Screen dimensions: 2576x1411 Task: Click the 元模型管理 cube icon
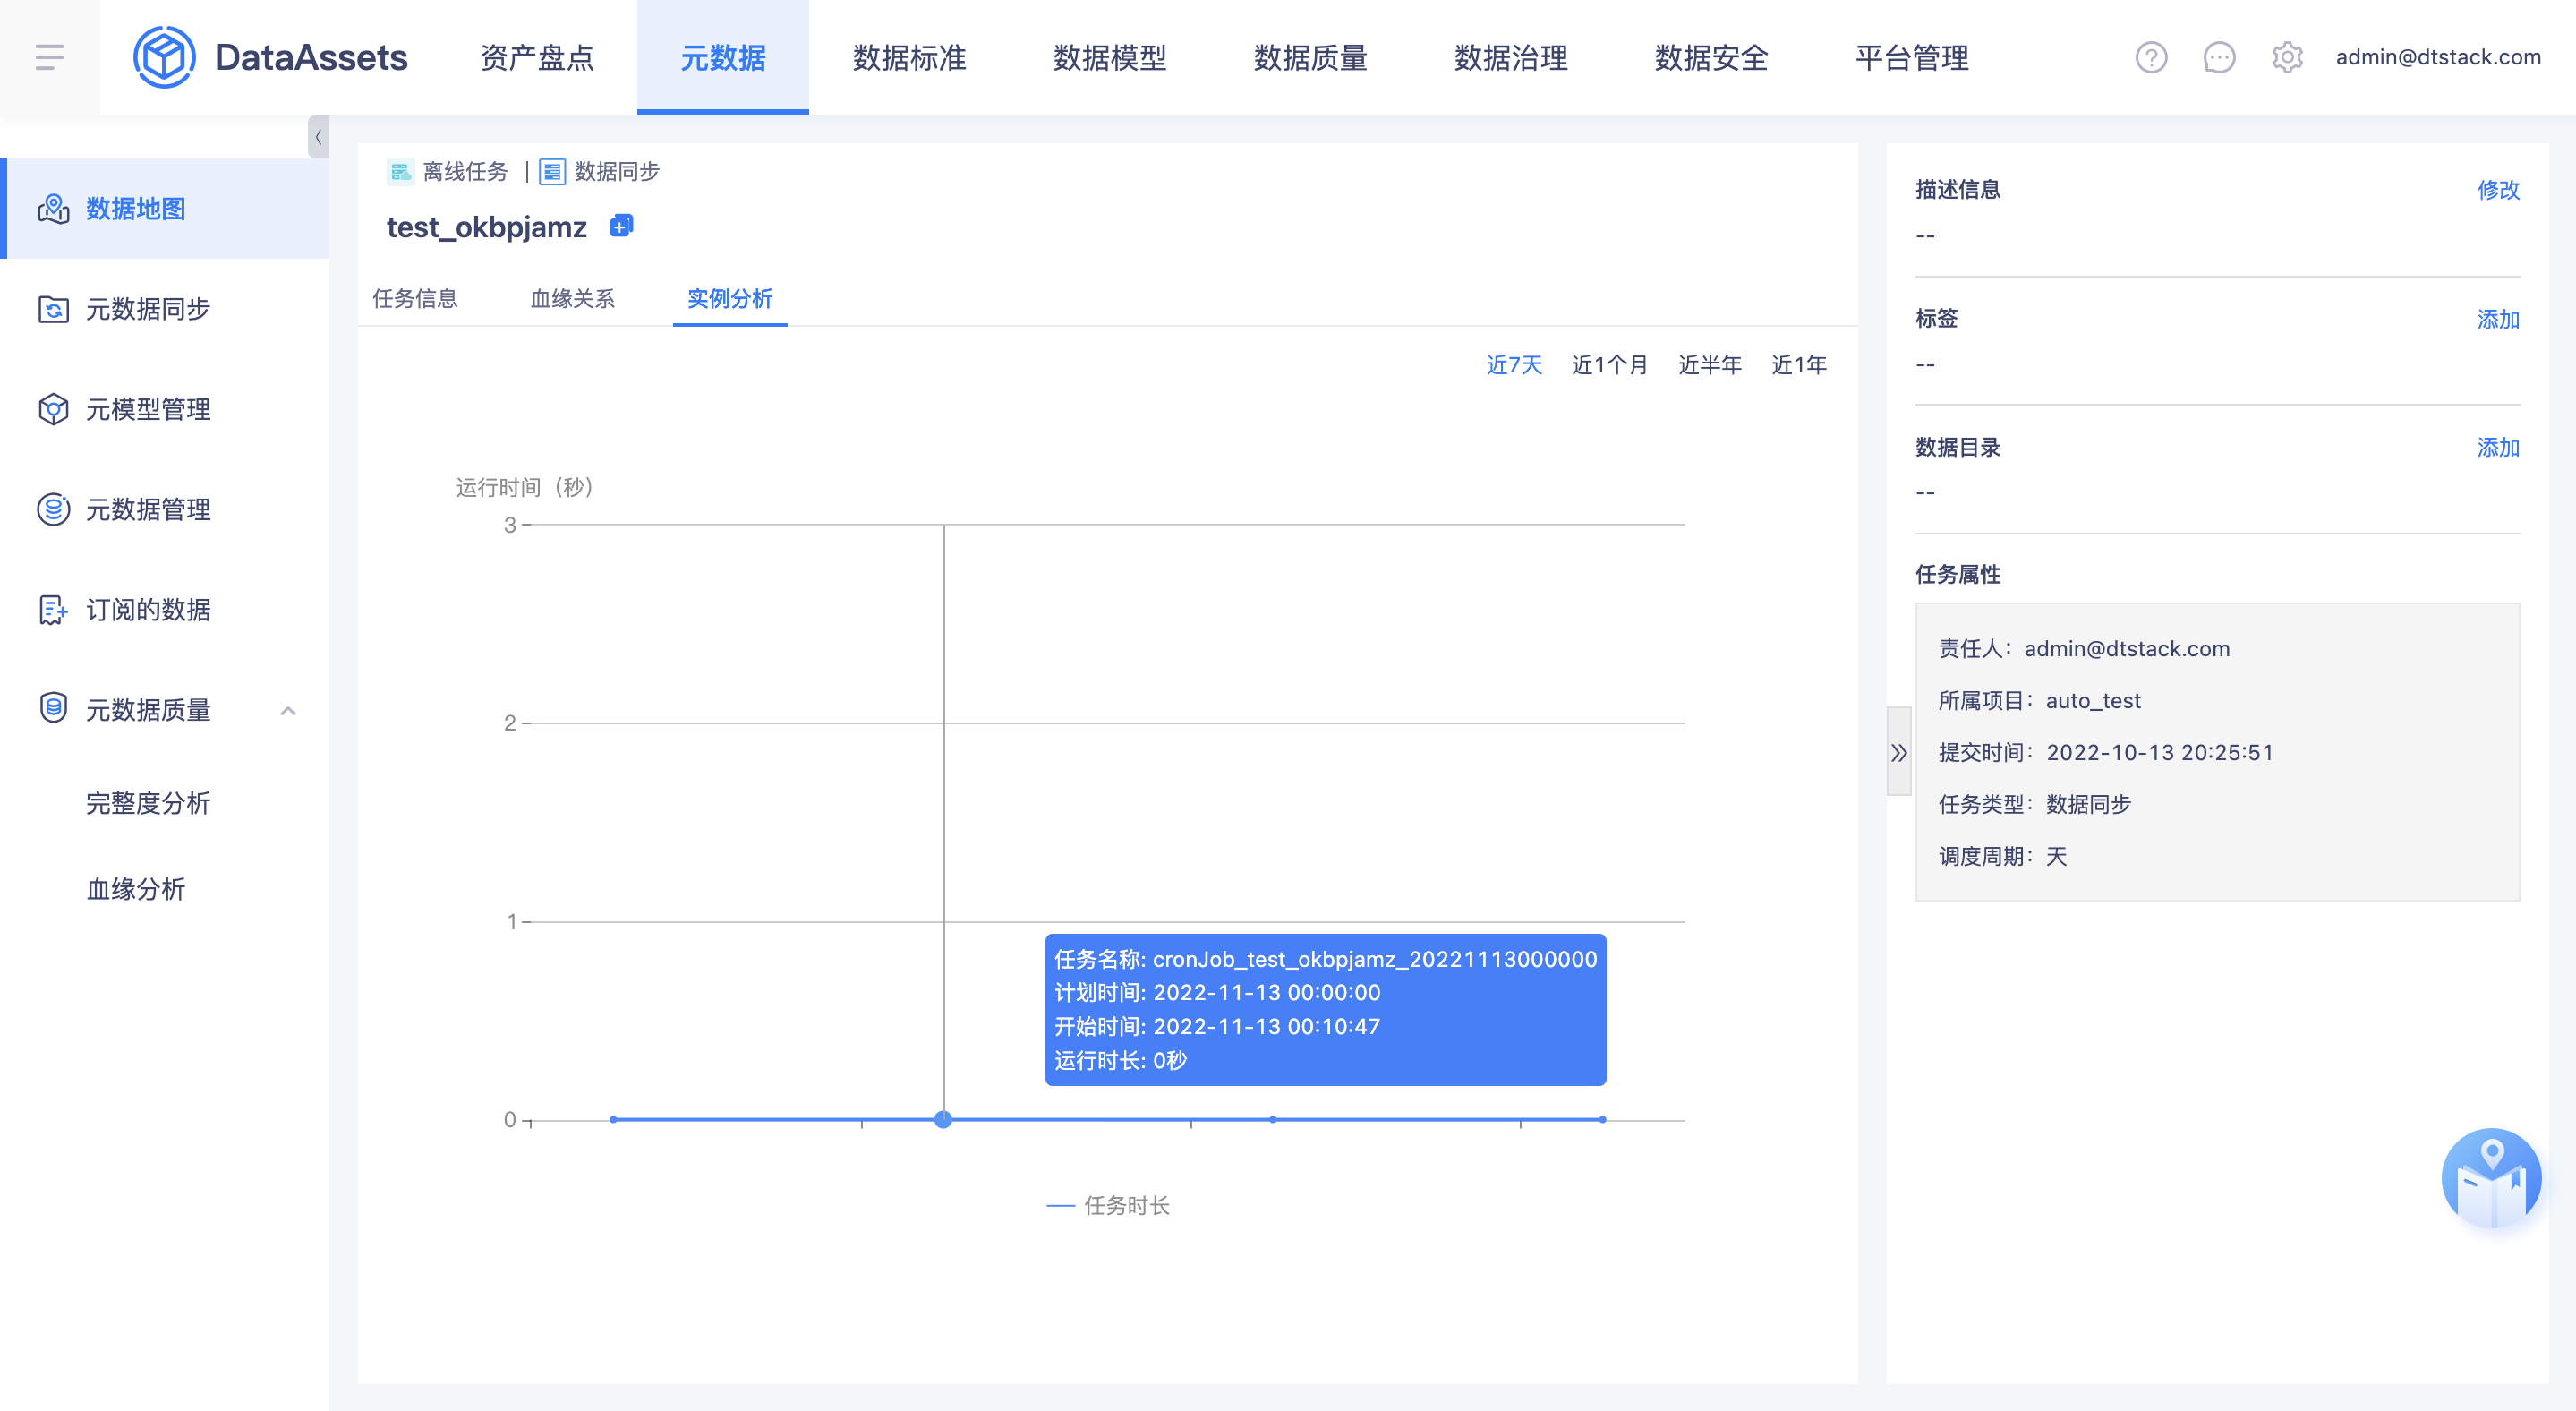pos(53,409)
